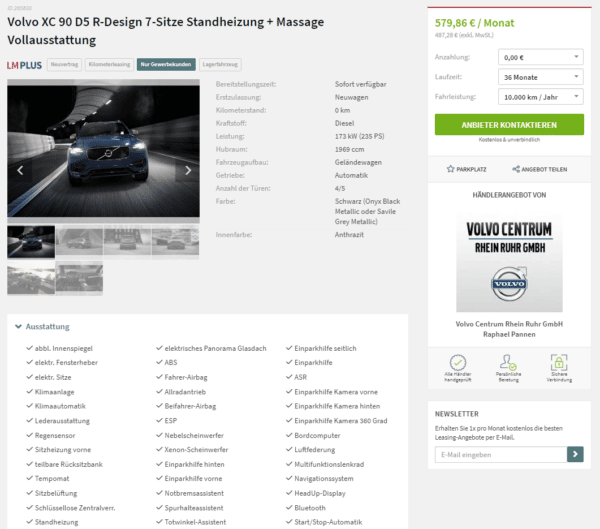This screenshot has height=529, width=600.
Task: Select the second thumbnail in the gallery
Action: [79, 242]
